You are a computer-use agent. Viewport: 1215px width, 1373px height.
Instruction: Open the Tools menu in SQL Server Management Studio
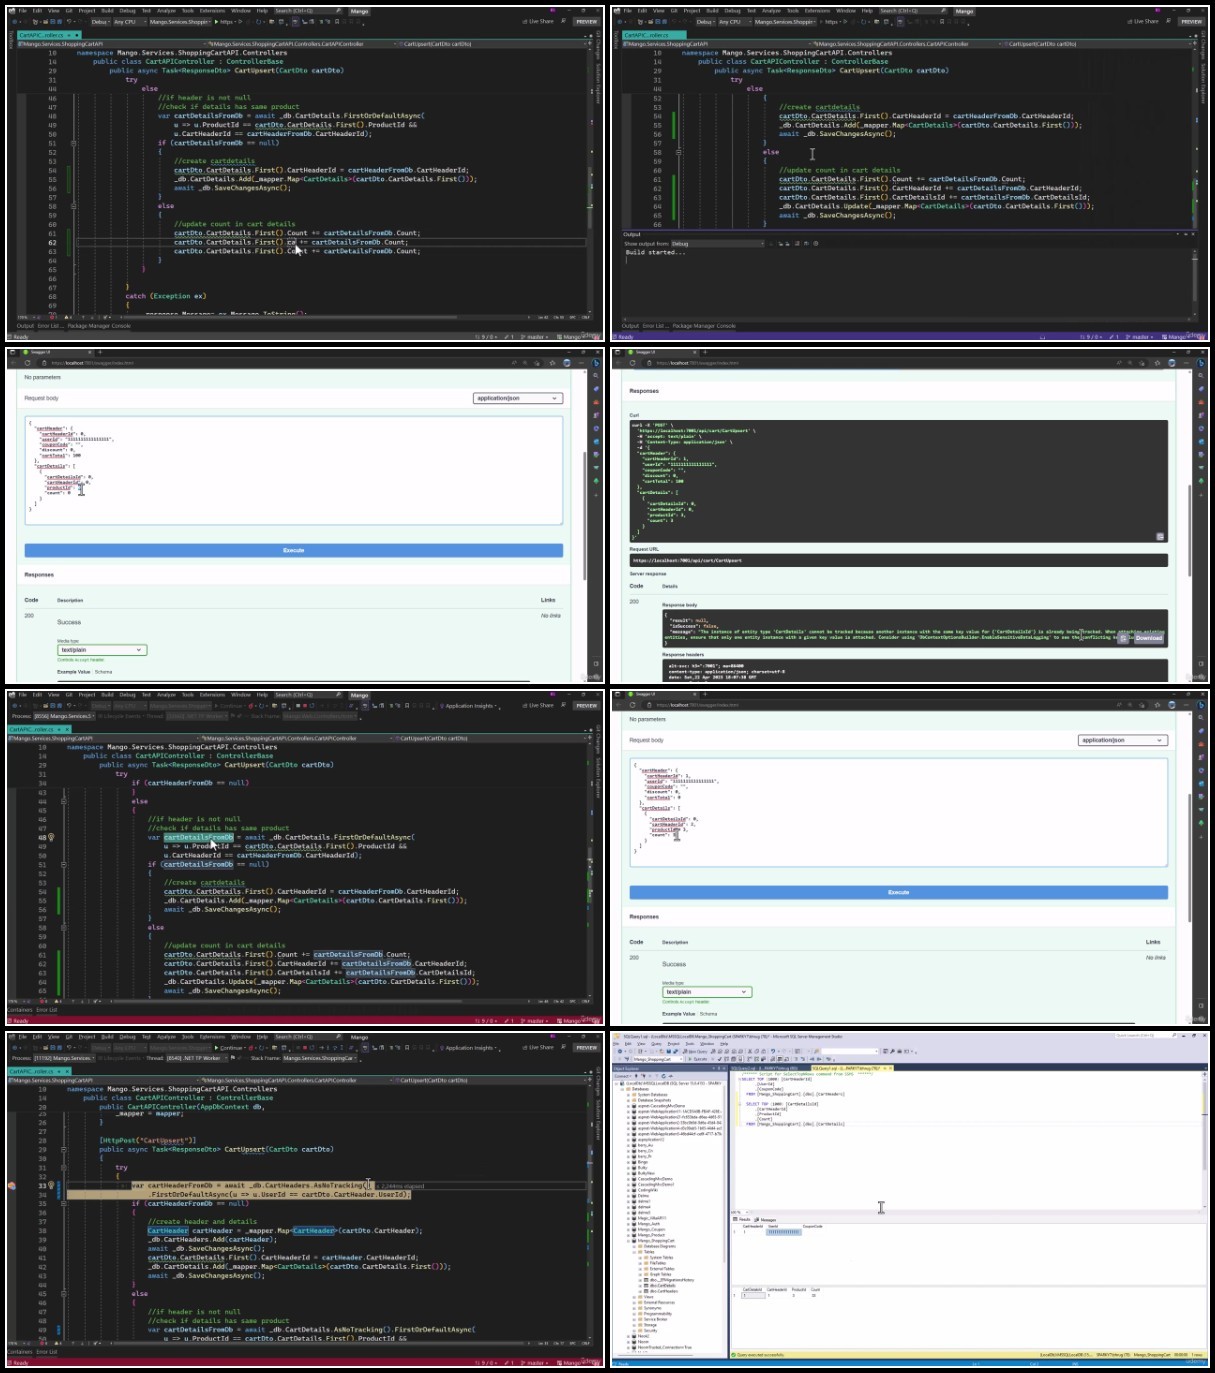coord(689,1044)
